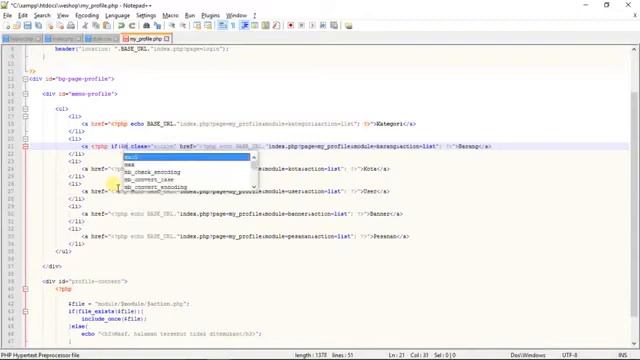This screenshot has width=640, height=360.
Task: Toggle the Function List panel icon
Action: pyautogui.click(x=276, y=26)
